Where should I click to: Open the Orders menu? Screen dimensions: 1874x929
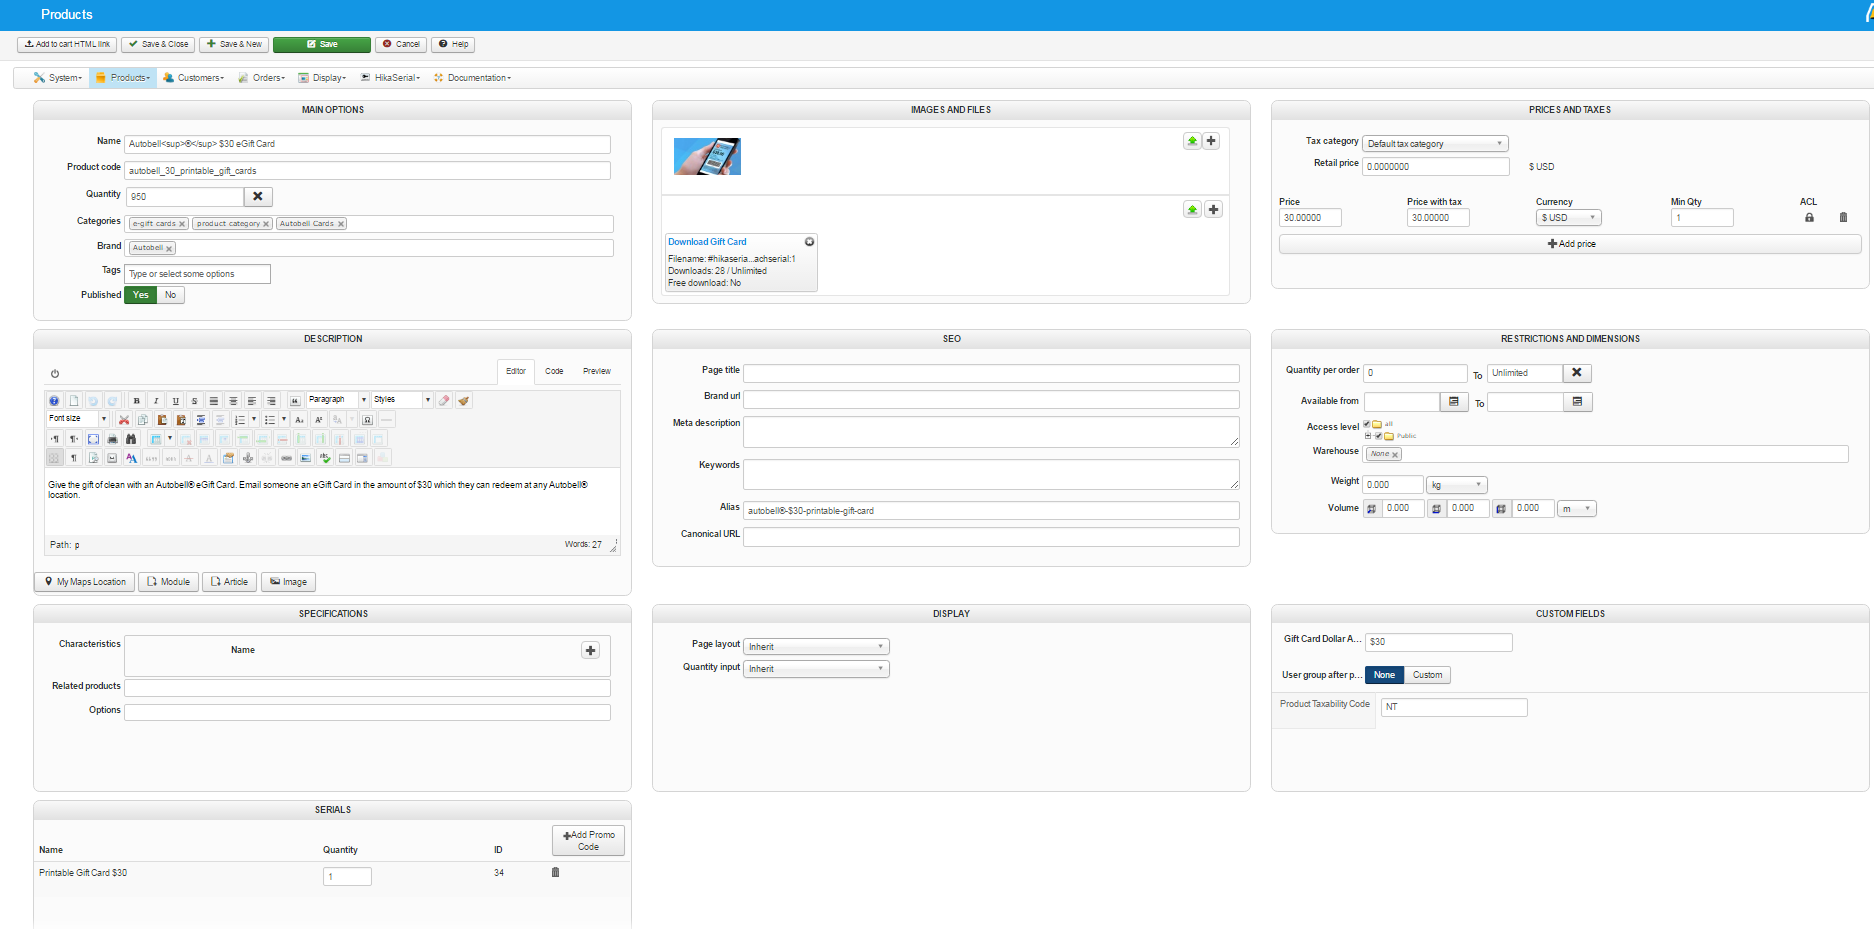[x=262, y=78]
